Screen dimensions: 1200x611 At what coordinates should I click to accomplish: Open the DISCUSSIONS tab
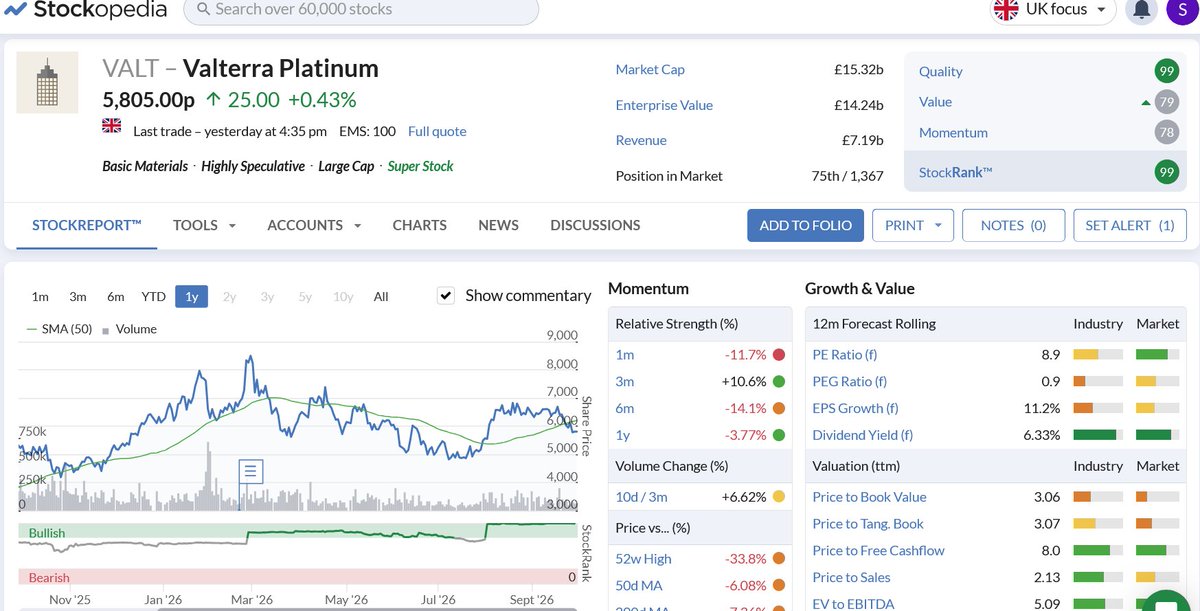click(x=595, y=225)
